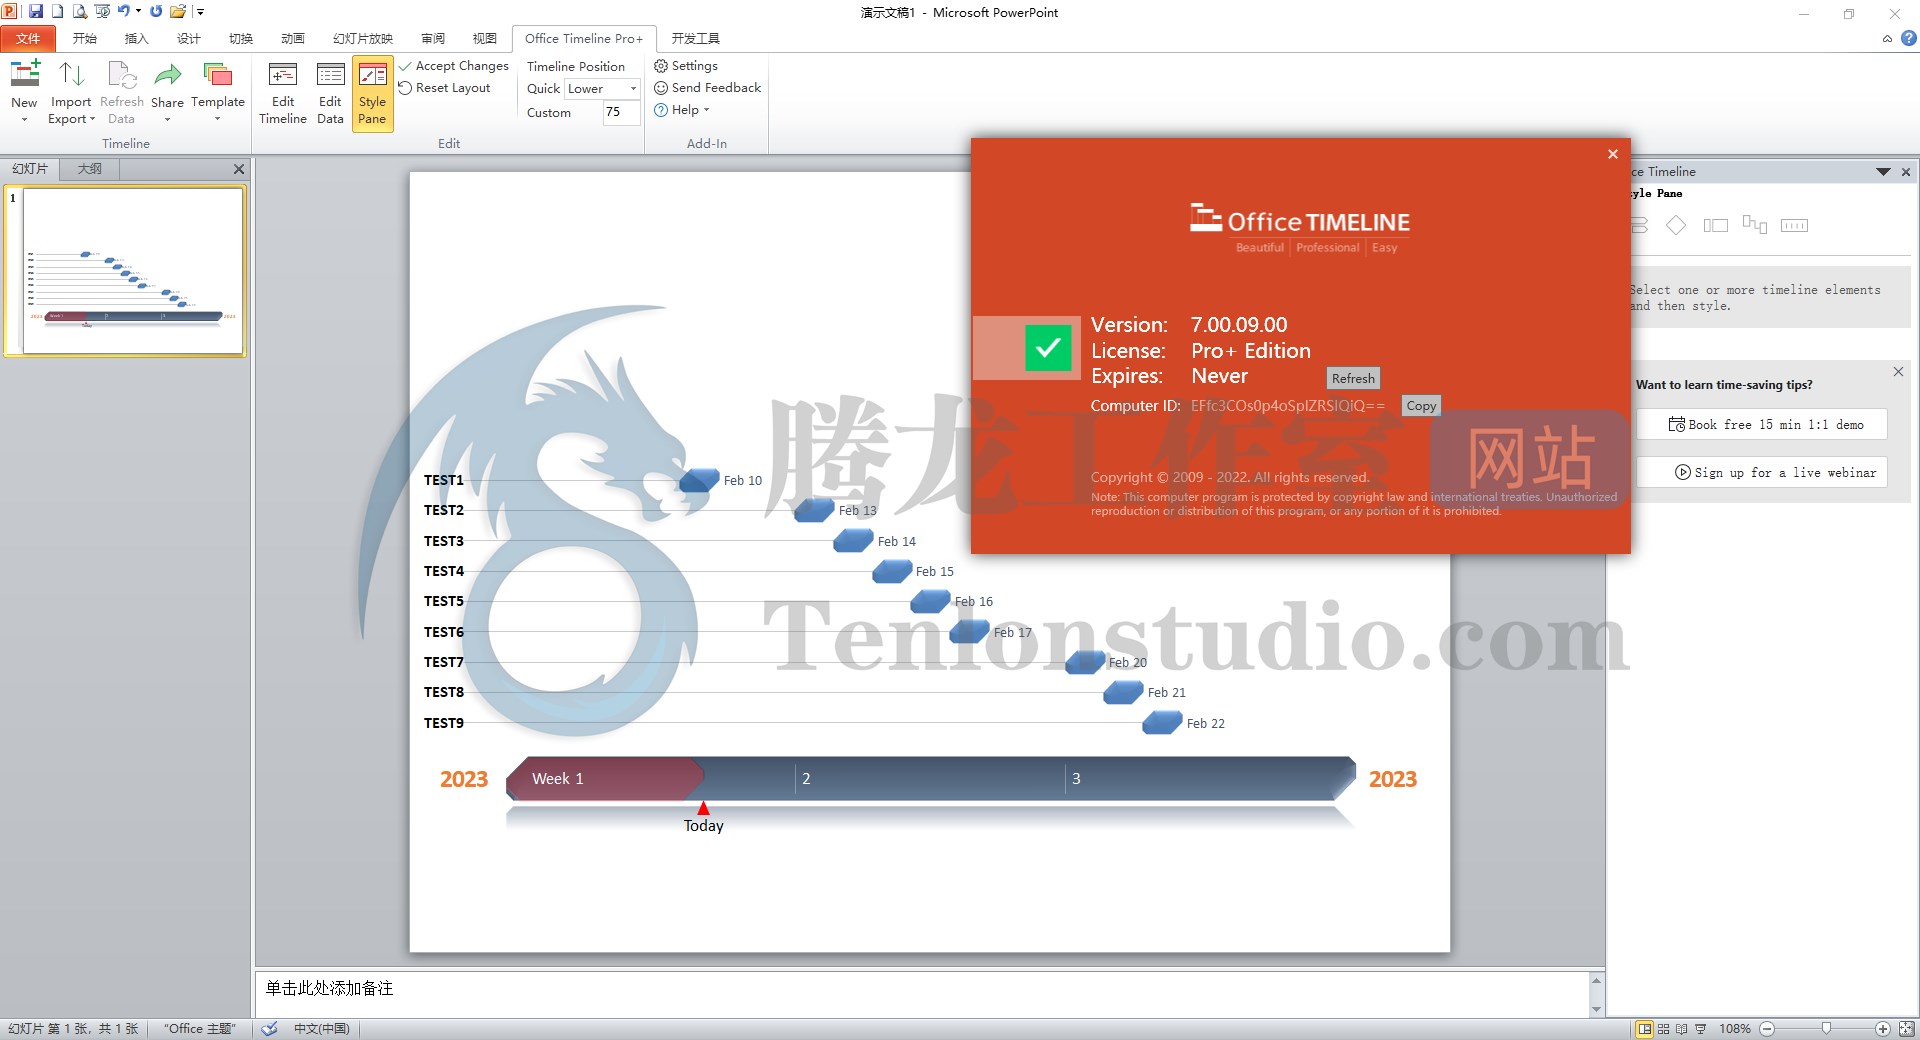Click the Redo icon
This screenshot has height=1040, width=1920.
pos(156,11)
